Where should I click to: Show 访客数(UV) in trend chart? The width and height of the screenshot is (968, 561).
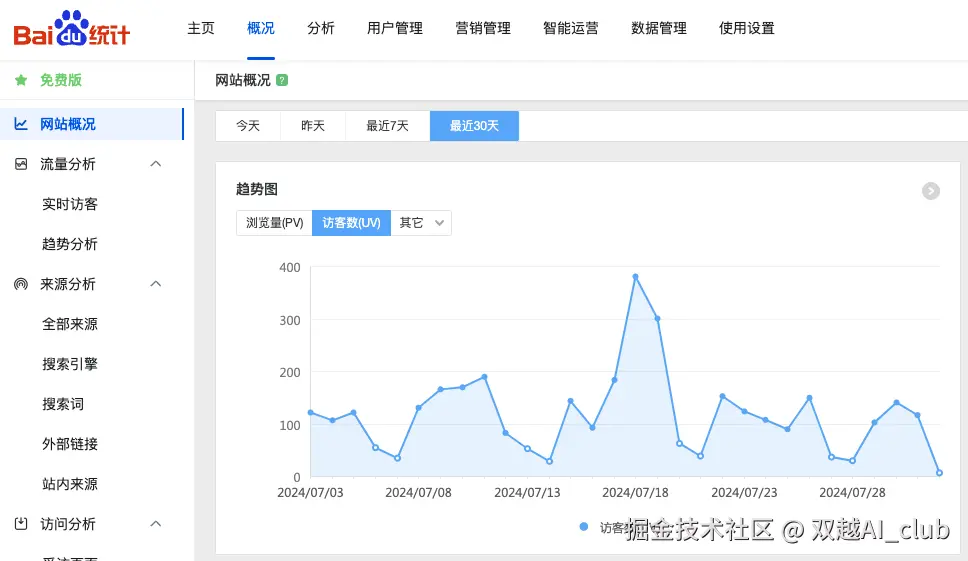click(x=351, y=223)
